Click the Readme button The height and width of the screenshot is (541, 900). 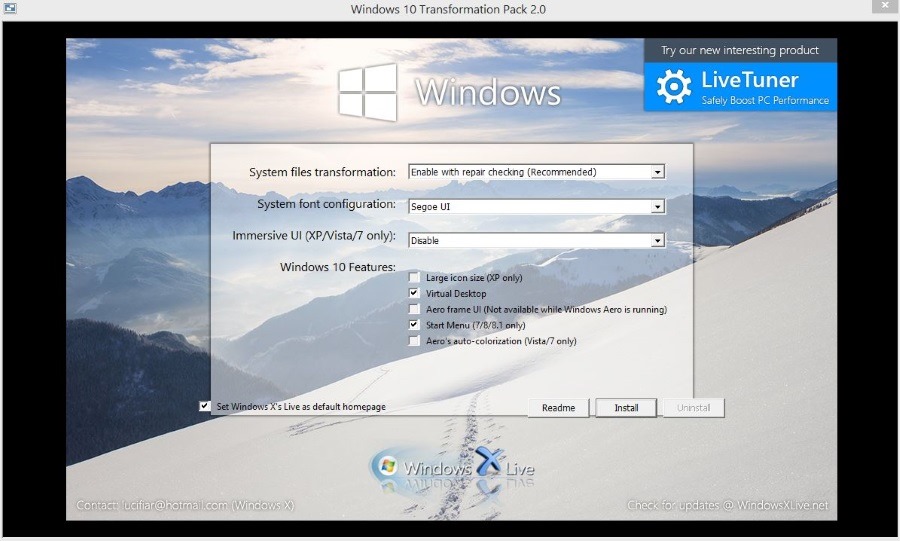(x=558, y=408)
